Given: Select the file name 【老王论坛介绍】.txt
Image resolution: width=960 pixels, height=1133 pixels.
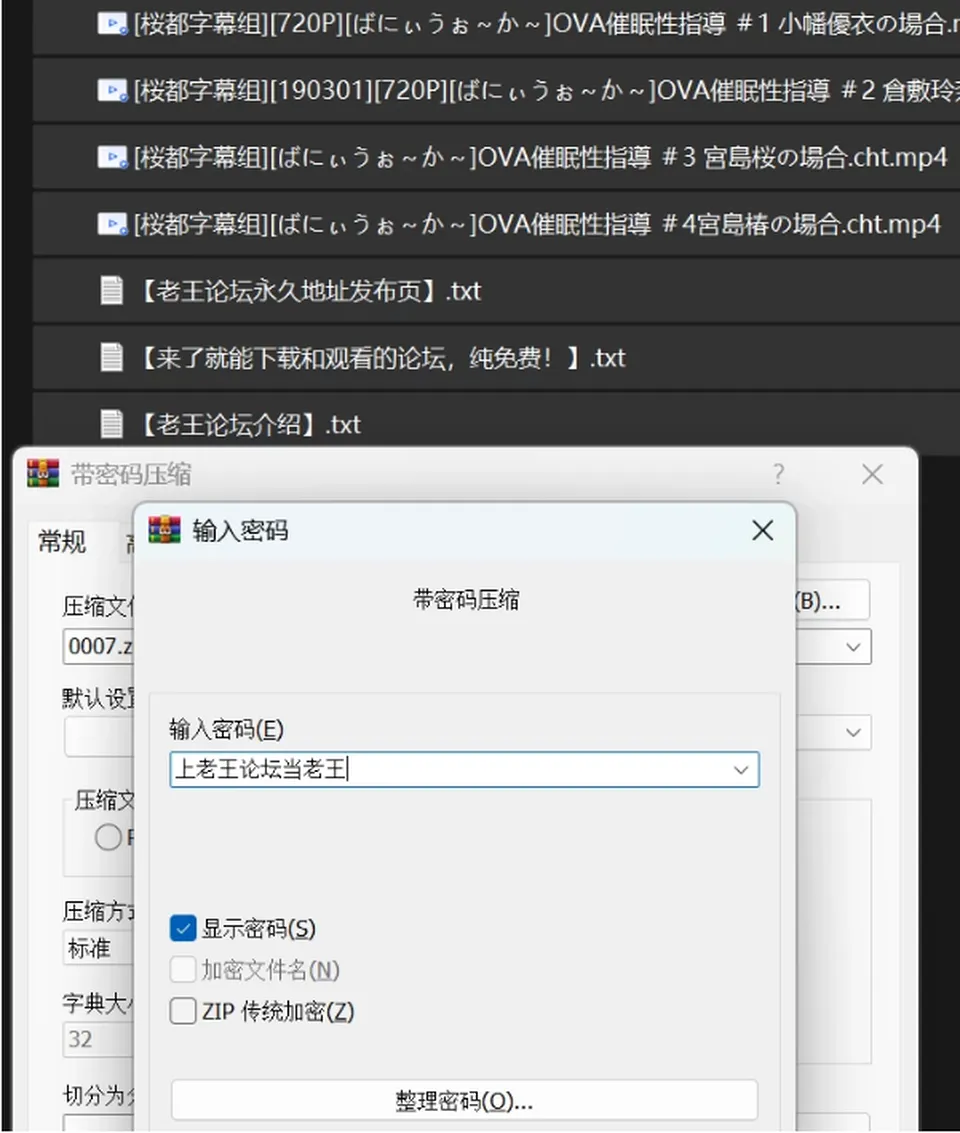Looking at the screenshot, I should 248,425.
